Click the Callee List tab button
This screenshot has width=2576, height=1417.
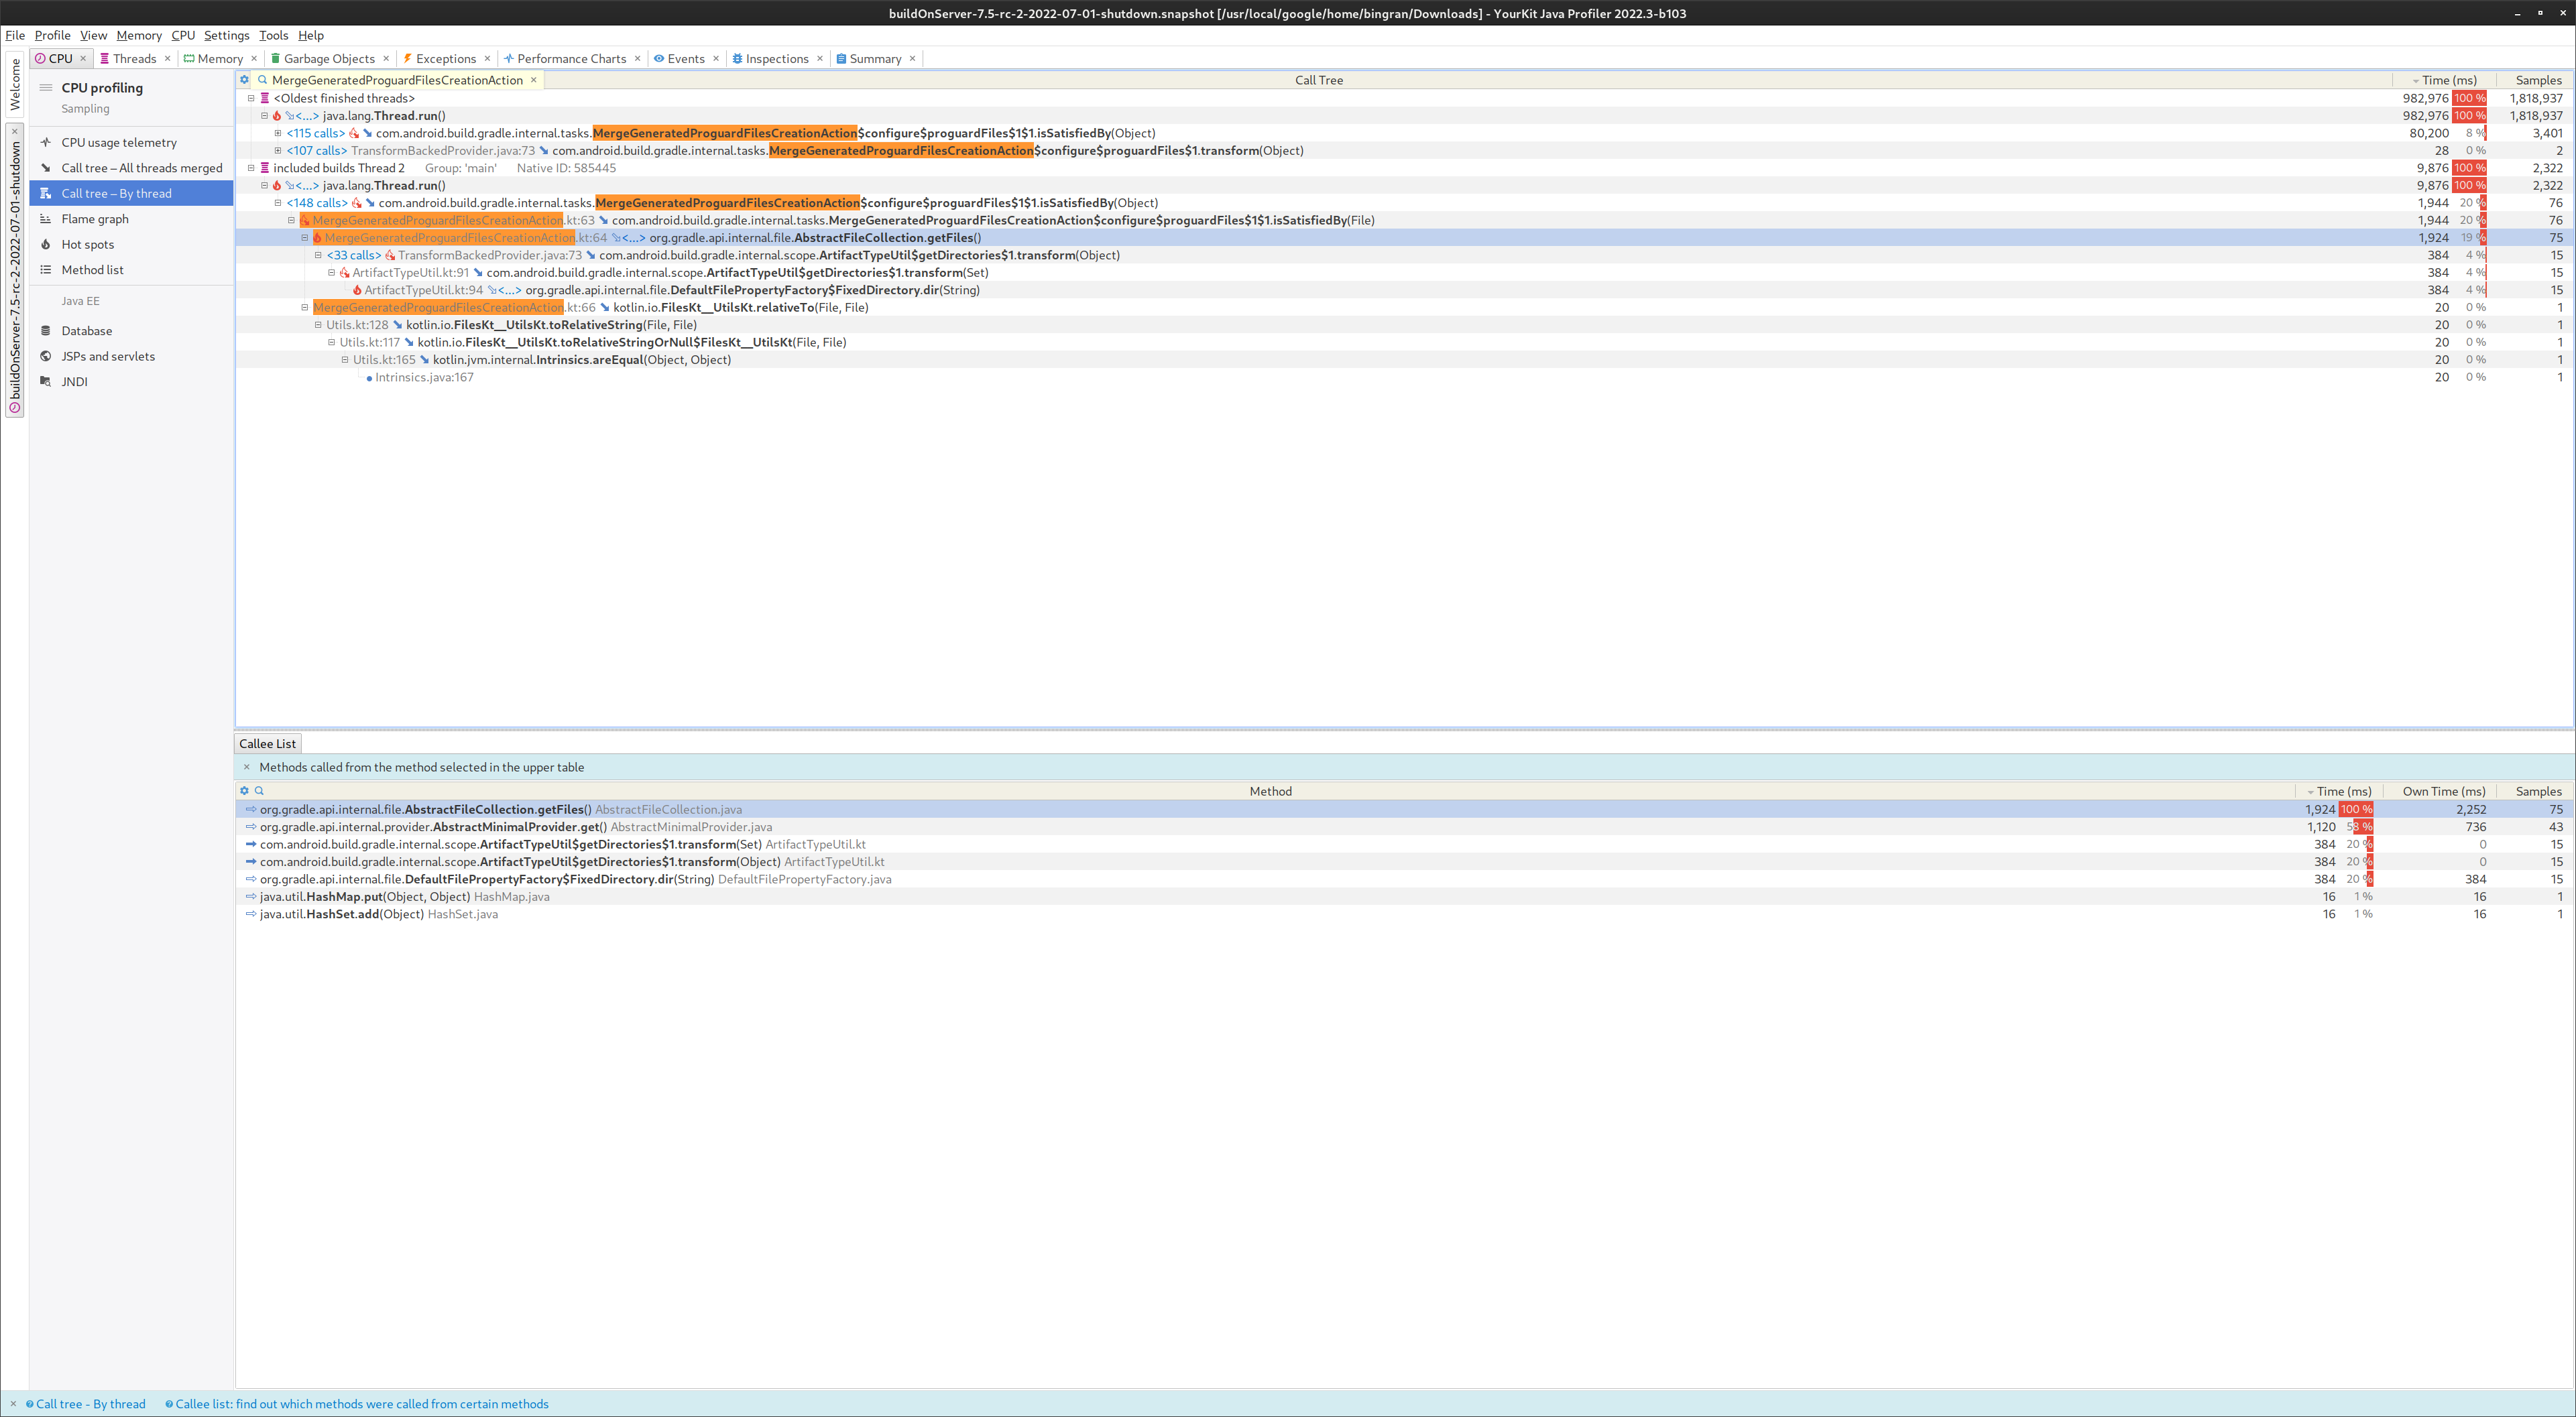267,744
